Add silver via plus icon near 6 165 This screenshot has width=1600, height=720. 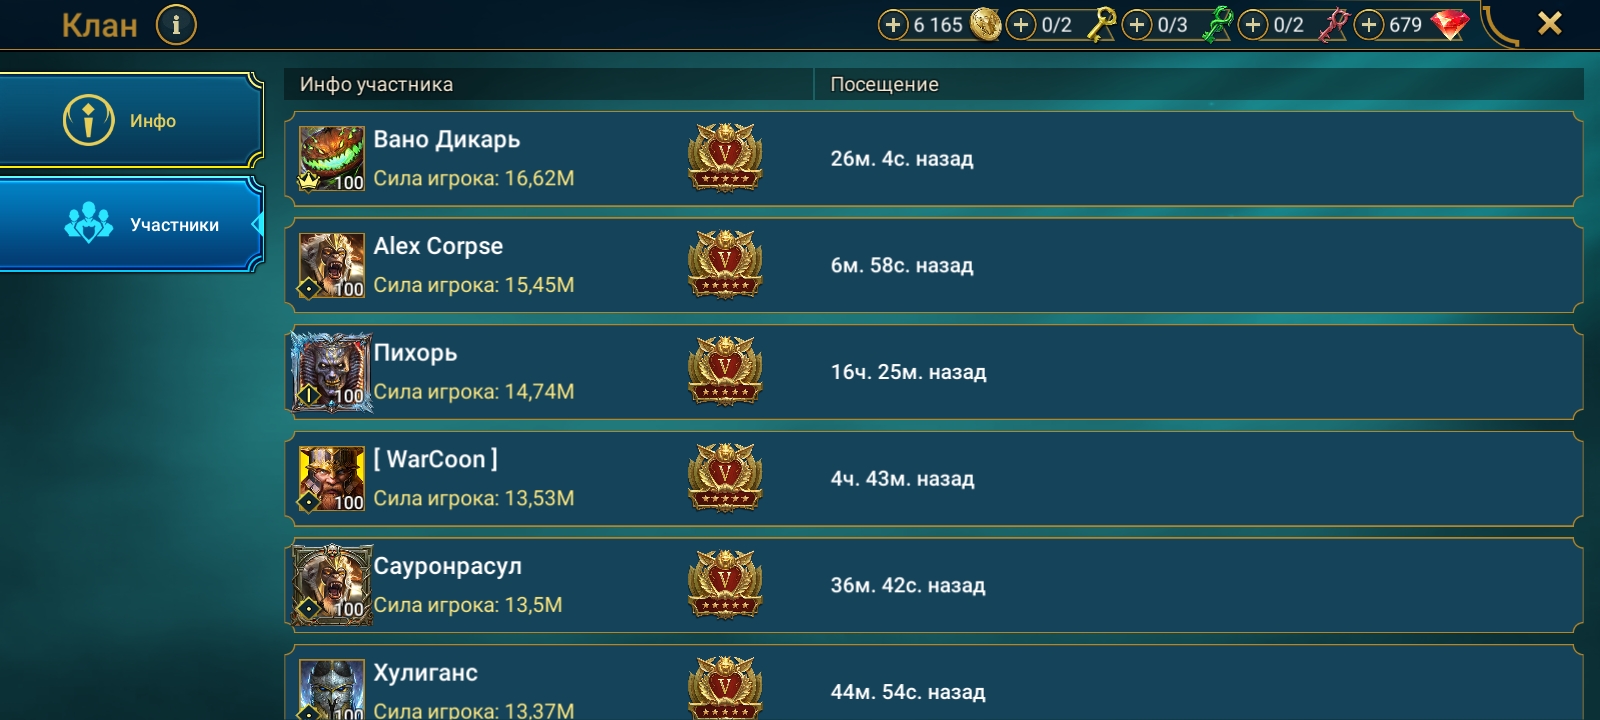[x=893, y=24]
